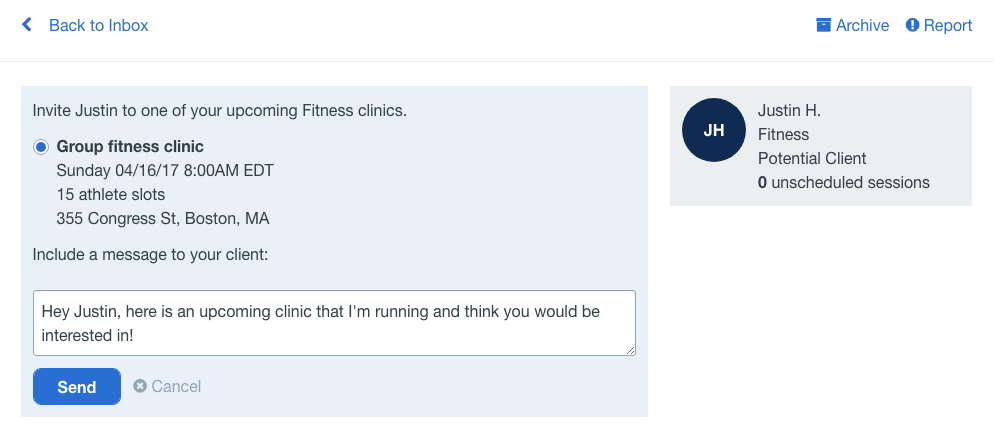Focus the client message text area
The width and height of the screenshot is (994, 425).
[x=334, y=323]
